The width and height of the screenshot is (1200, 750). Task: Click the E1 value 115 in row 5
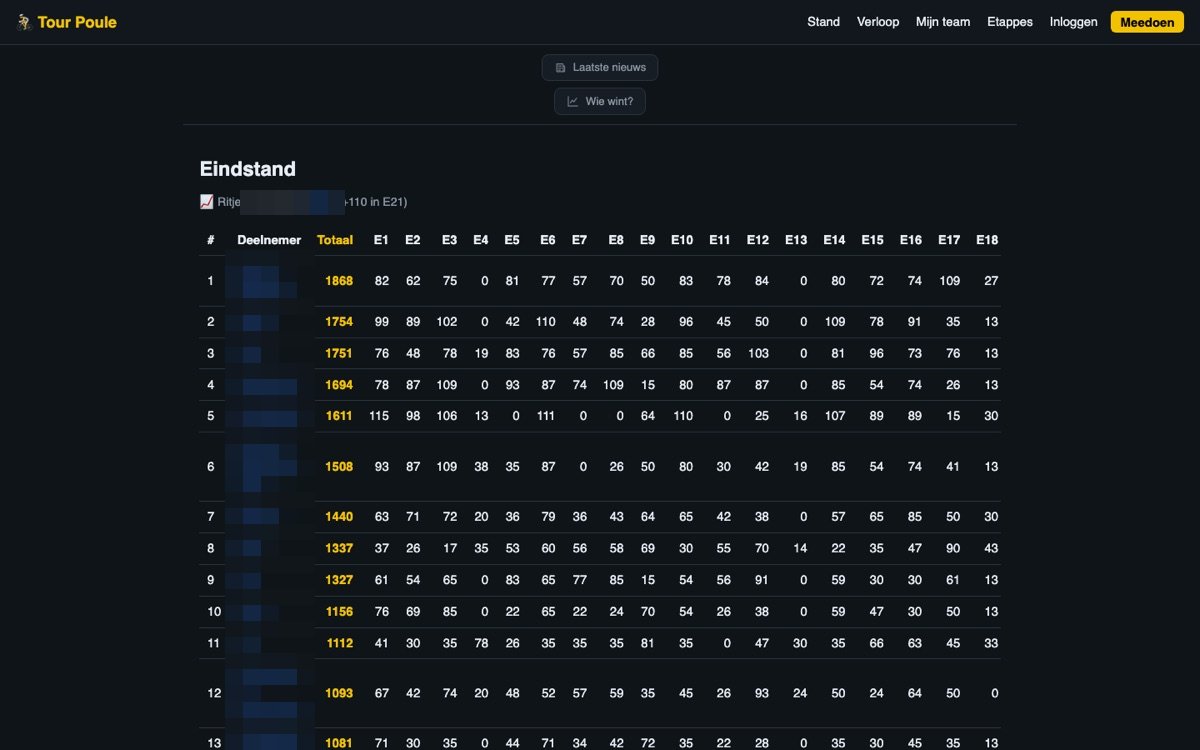tap(378, 416)
